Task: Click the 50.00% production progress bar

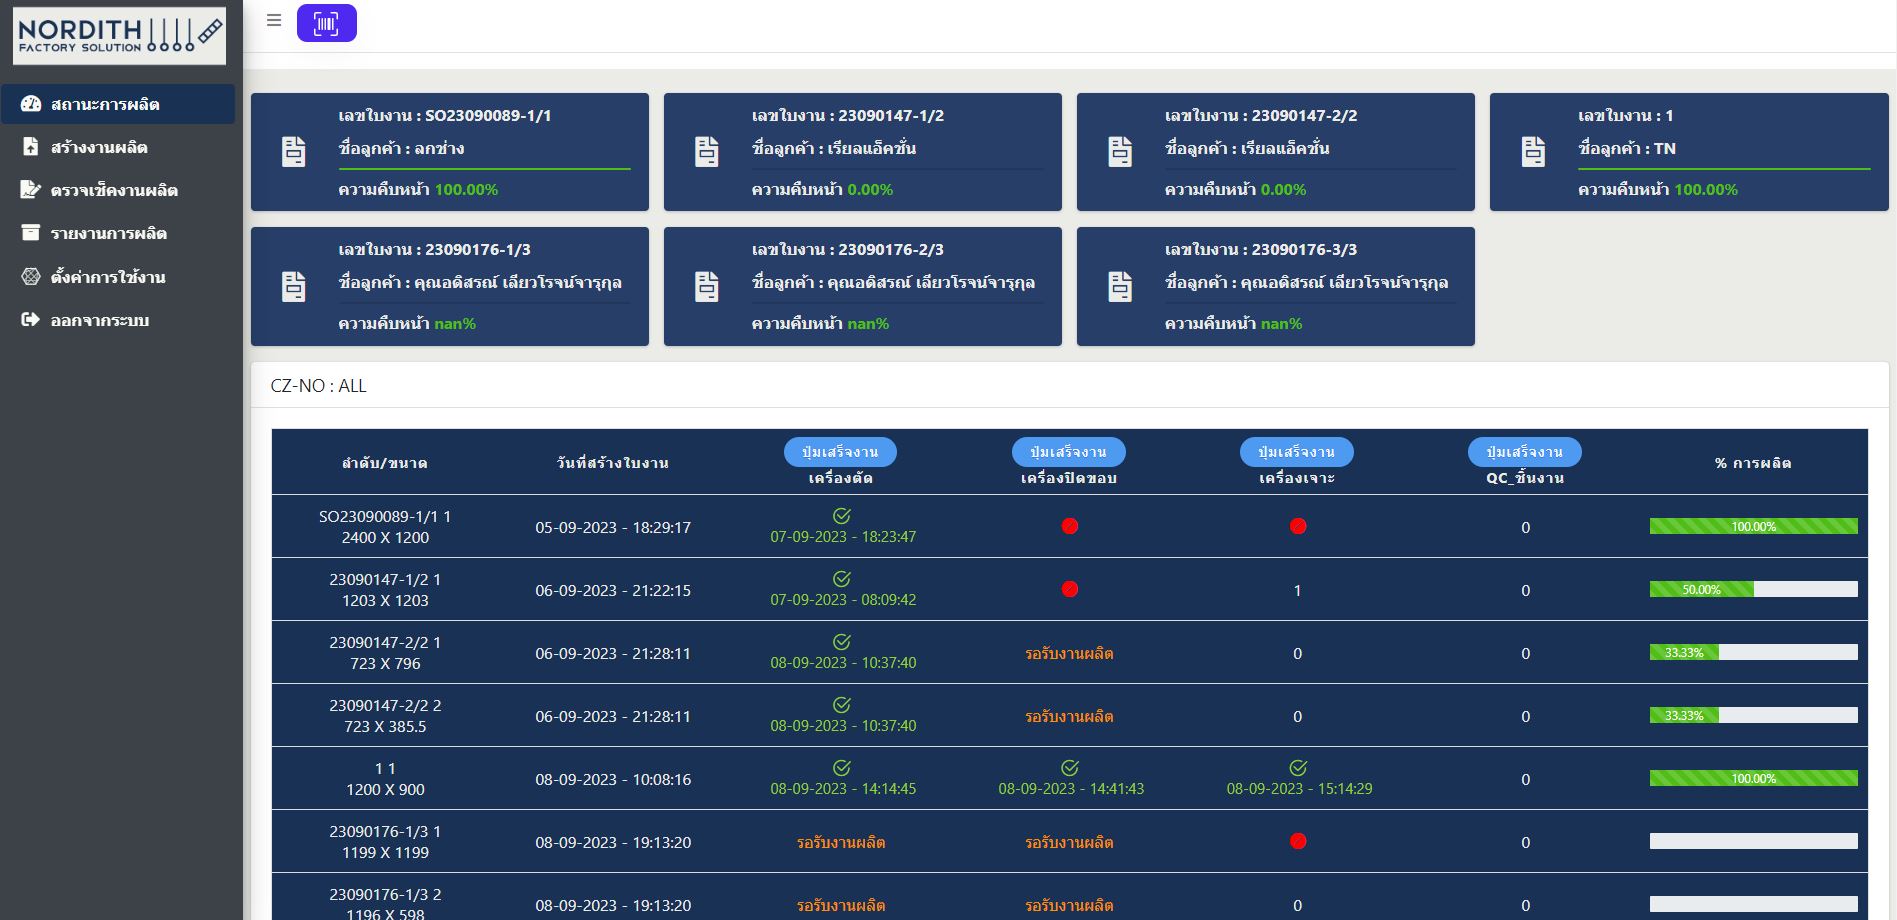Action: [1752, 590]
